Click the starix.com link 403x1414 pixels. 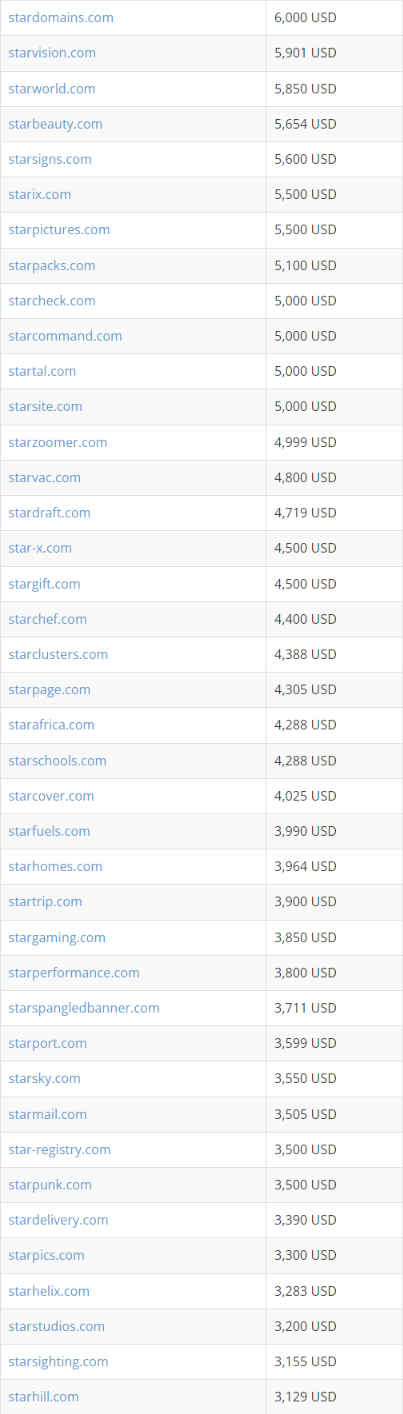point(40,194)
